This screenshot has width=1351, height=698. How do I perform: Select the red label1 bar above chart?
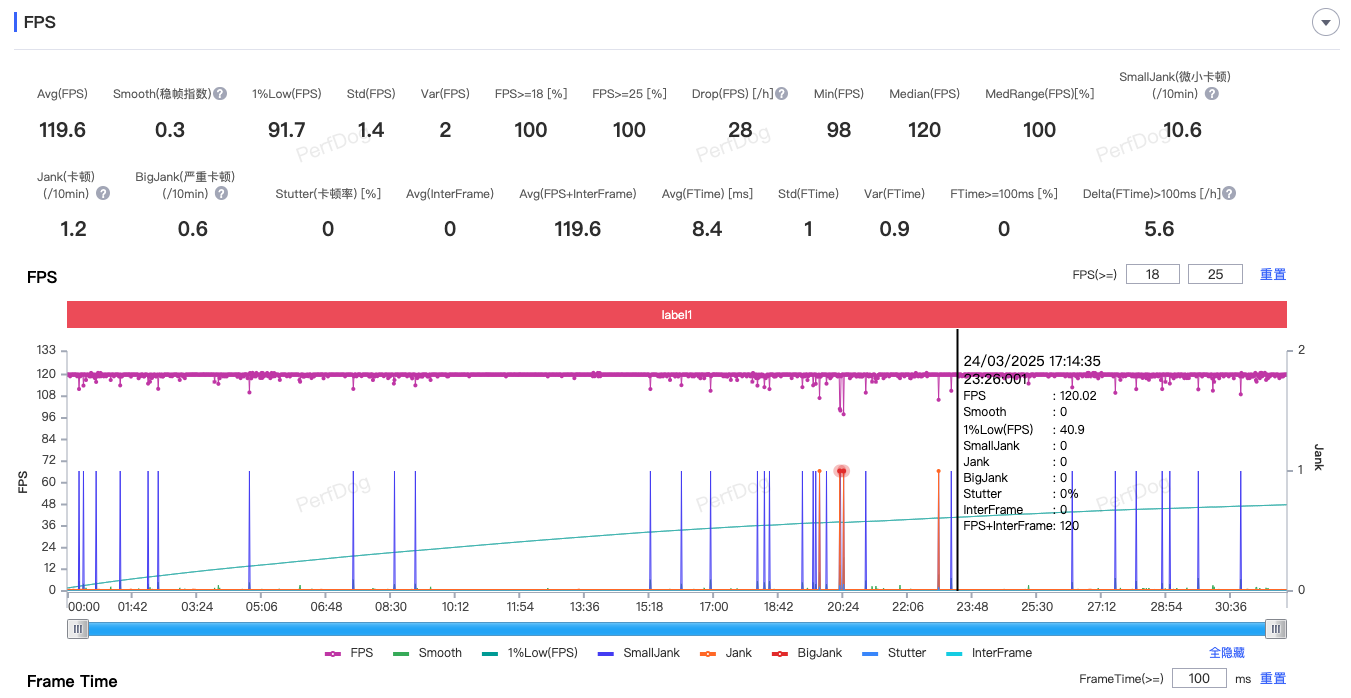coord(676,315)
